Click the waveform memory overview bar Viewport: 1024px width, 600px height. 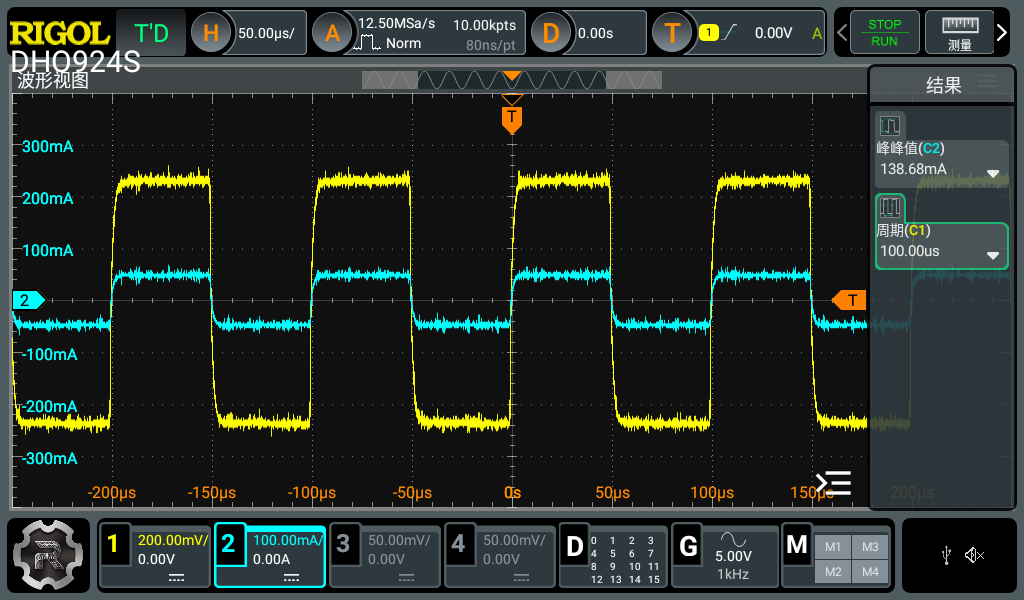(x=512, y=80)
